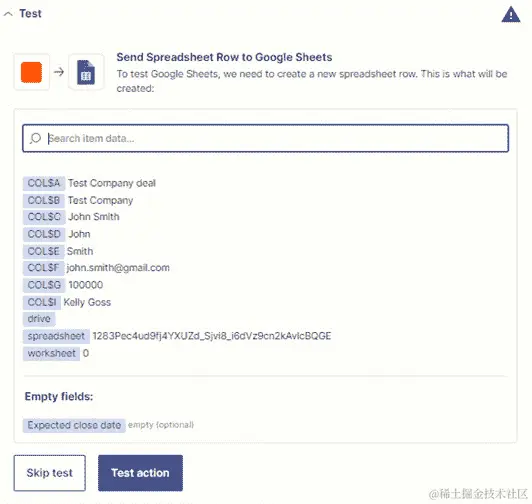Click the Test section heading
This screenshot has height=504, width=532.
(30, 14)
